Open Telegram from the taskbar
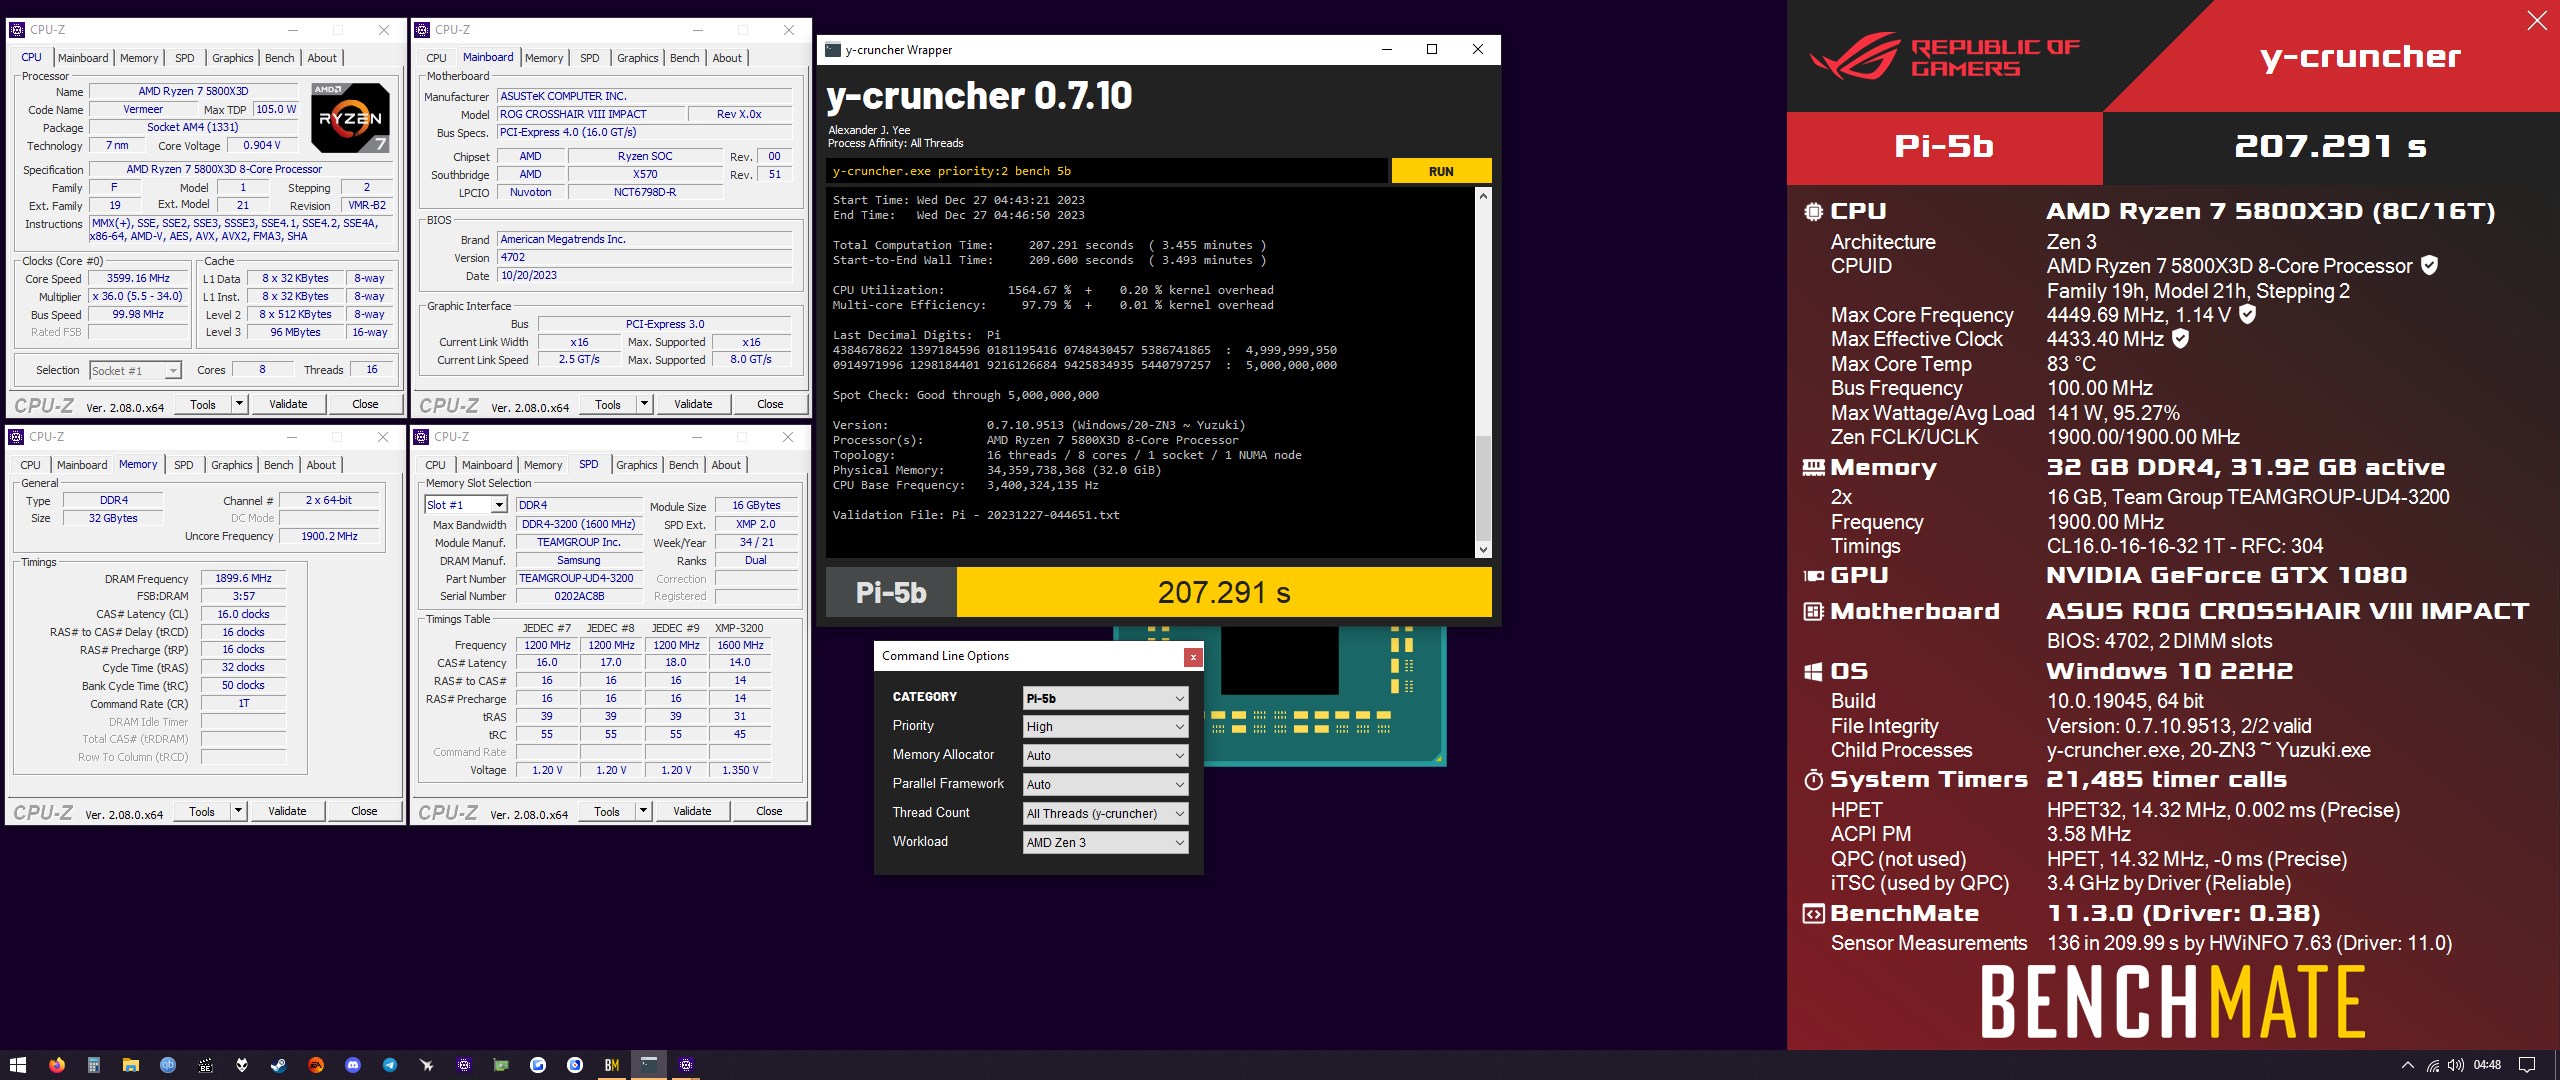Image resolution: width=2560 pixels, height=1080 pixels. 390,1065
